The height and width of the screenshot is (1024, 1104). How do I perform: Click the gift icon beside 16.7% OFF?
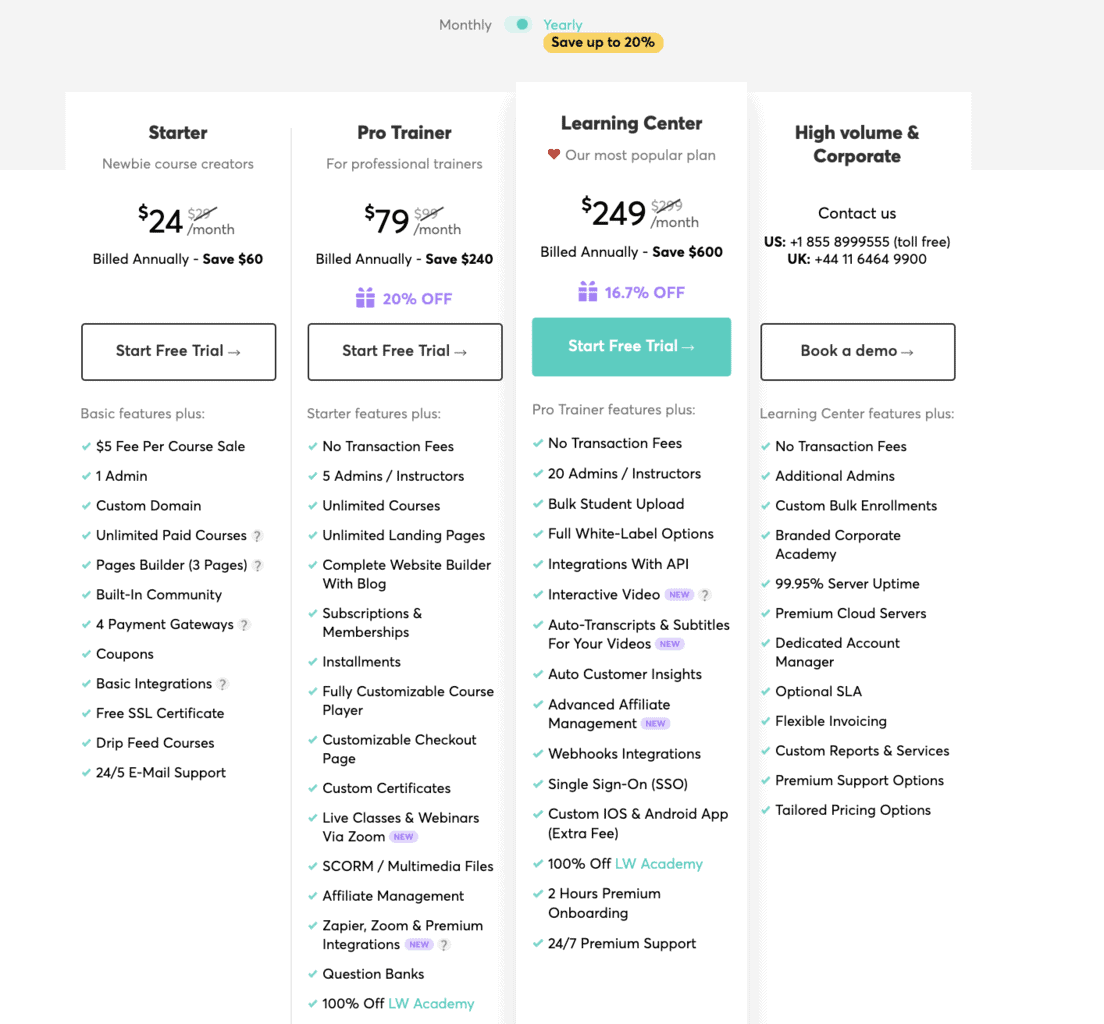coord(589,292)
